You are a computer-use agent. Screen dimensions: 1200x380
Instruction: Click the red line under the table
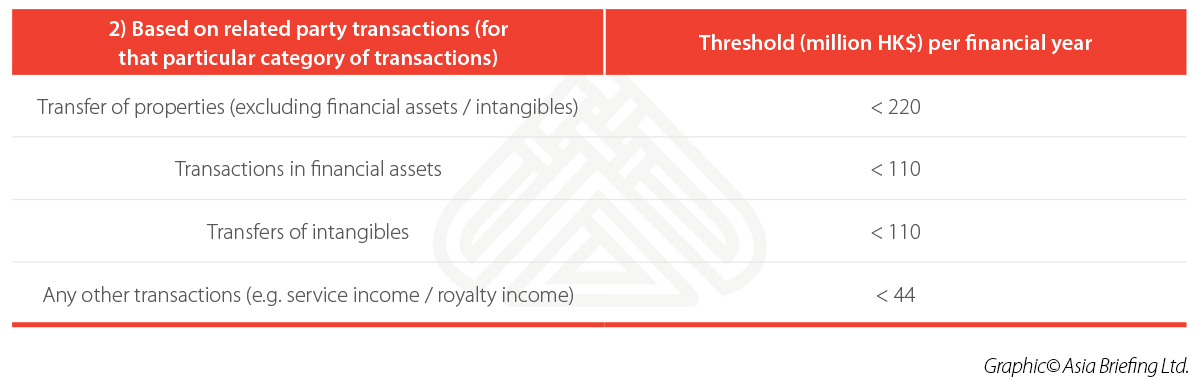pyautogui.click(x=600, y=324)
